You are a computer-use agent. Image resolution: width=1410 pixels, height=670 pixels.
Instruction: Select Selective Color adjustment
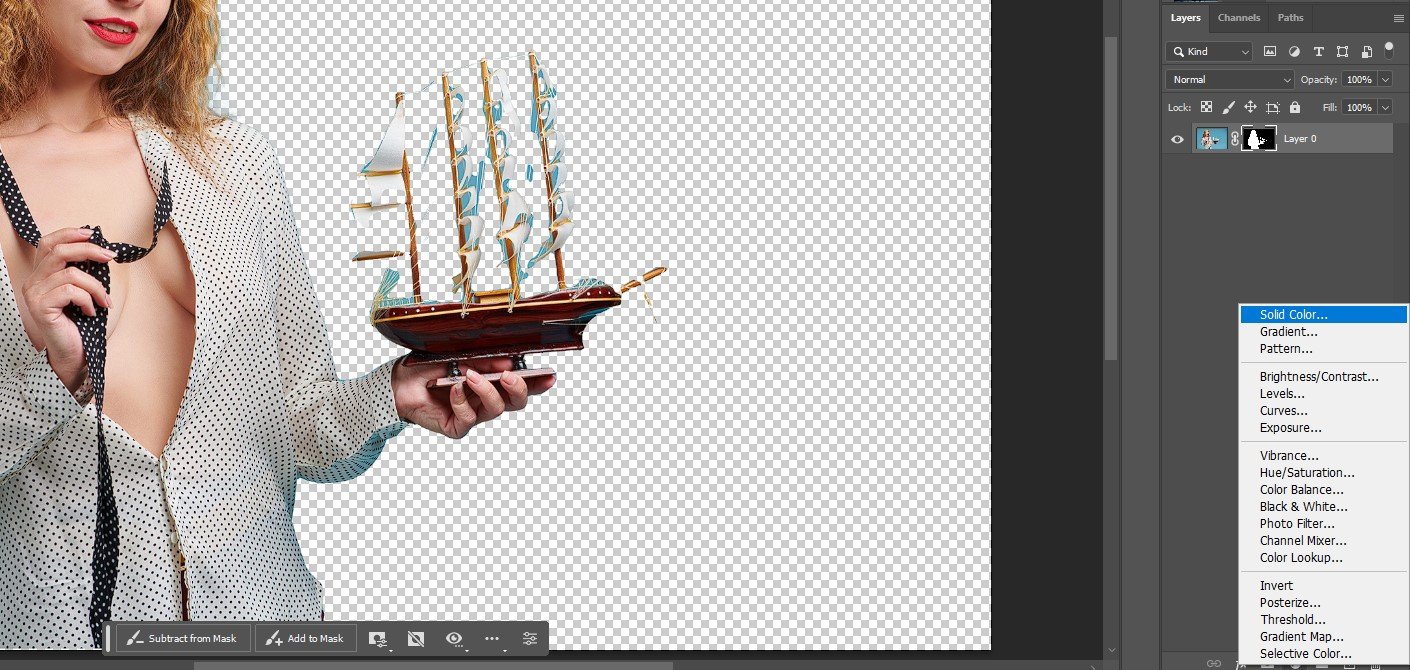1323,654
